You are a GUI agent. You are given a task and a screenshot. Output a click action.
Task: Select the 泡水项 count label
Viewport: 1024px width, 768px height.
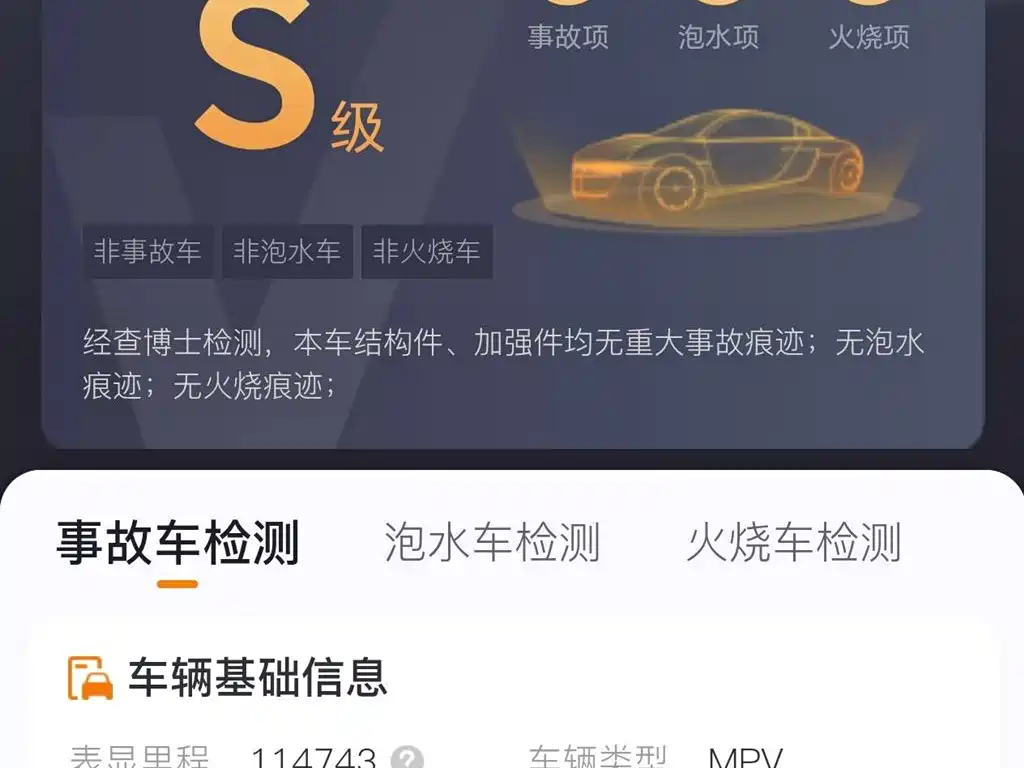[x=718, y=37]
